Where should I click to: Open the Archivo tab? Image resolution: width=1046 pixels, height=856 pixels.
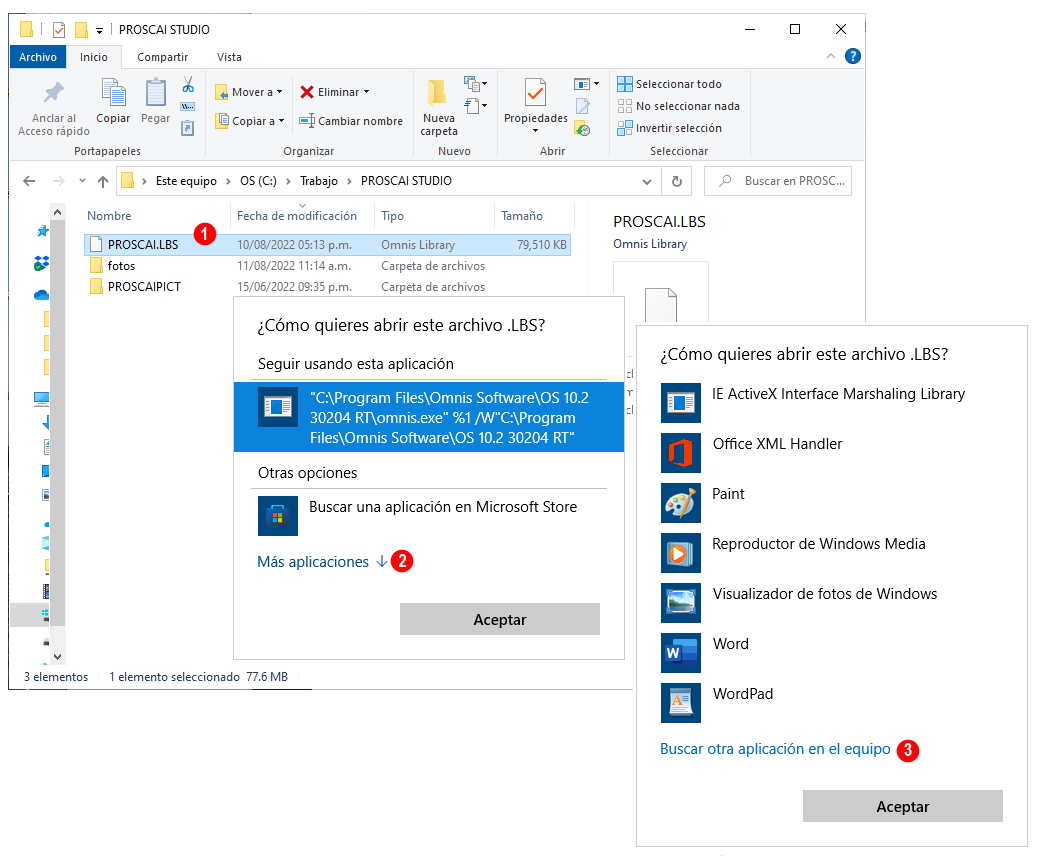(x=38, y=57)
